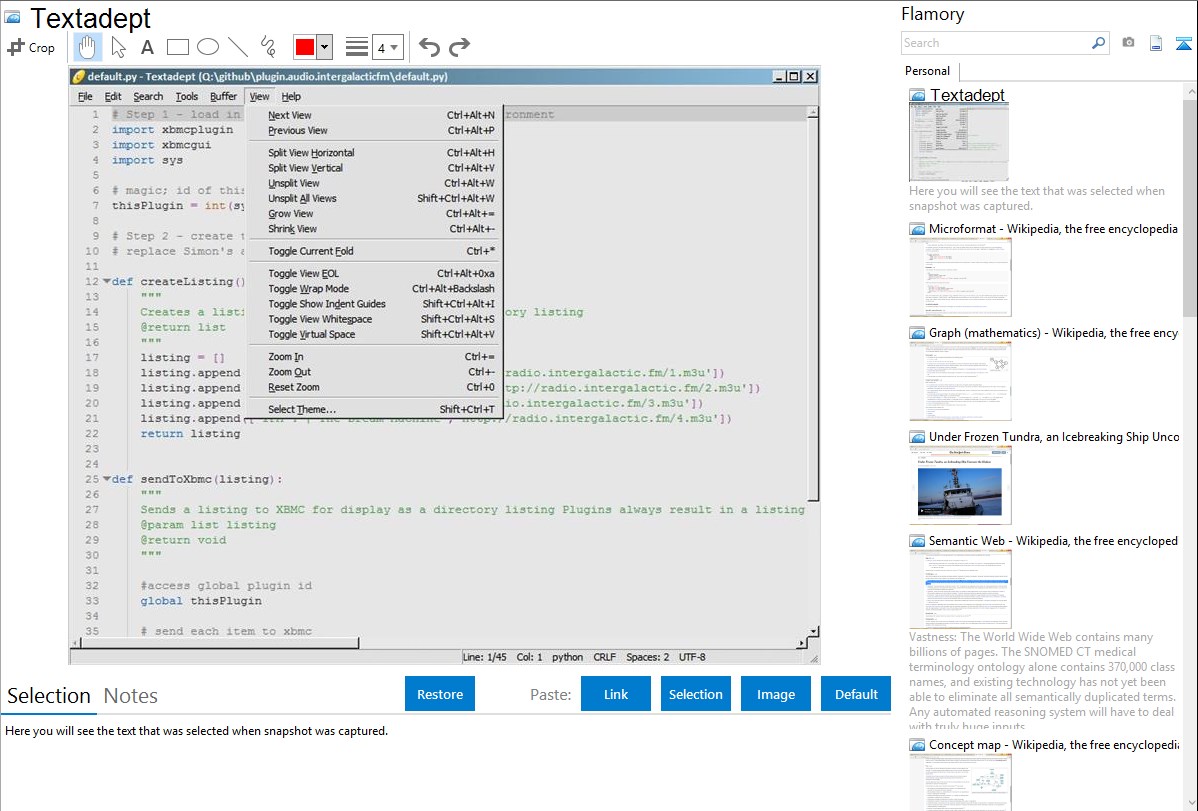Collapse the createListing fold triangle
1198x811 pixels.
click(106, 281)
